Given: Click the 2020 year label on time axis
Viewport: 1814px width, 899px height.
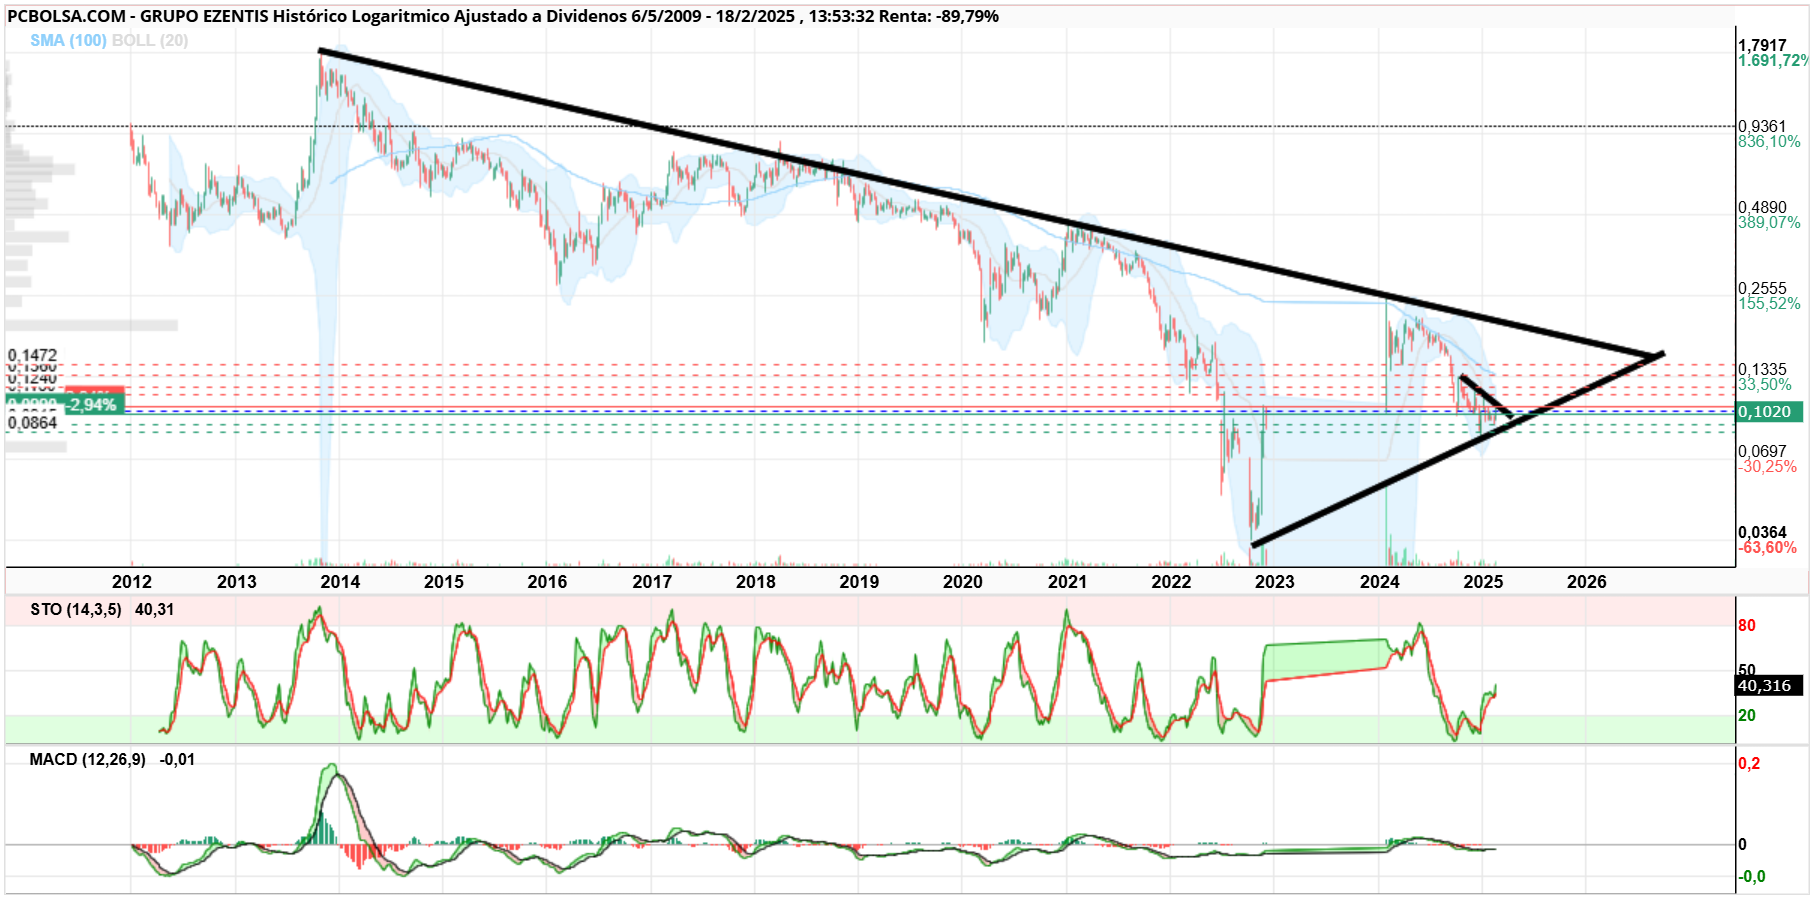Looking at the screenshot, I should click(x=963, y=582).
